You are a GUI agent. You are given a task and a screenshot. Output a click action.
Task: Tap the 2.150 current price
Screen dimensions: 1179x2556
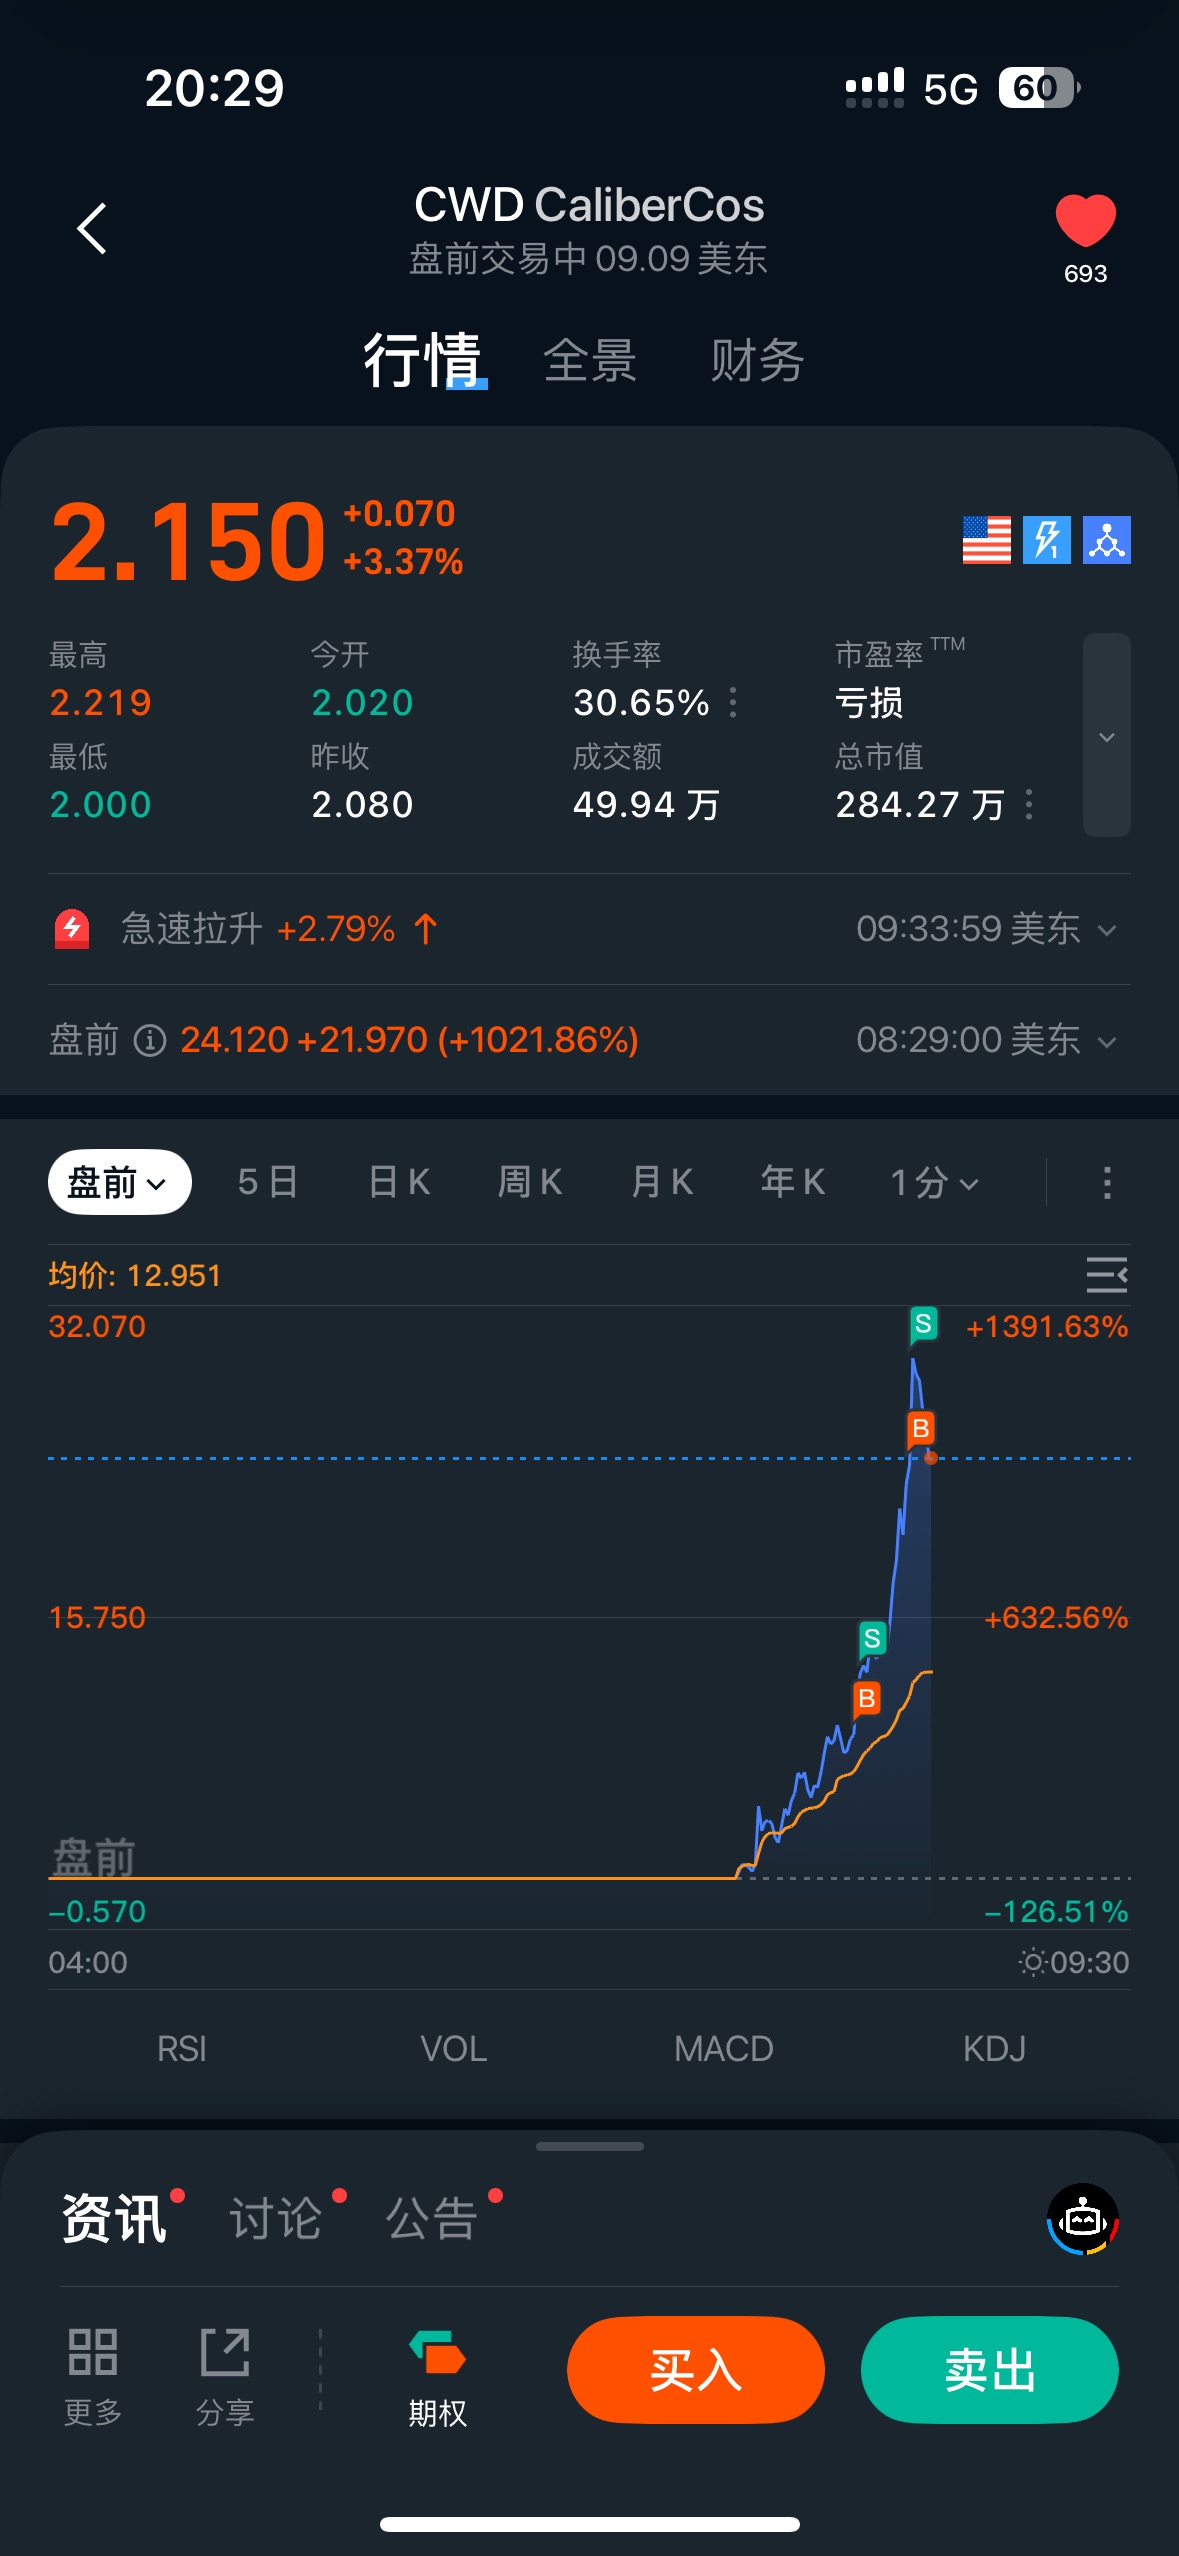pos(189,541)
